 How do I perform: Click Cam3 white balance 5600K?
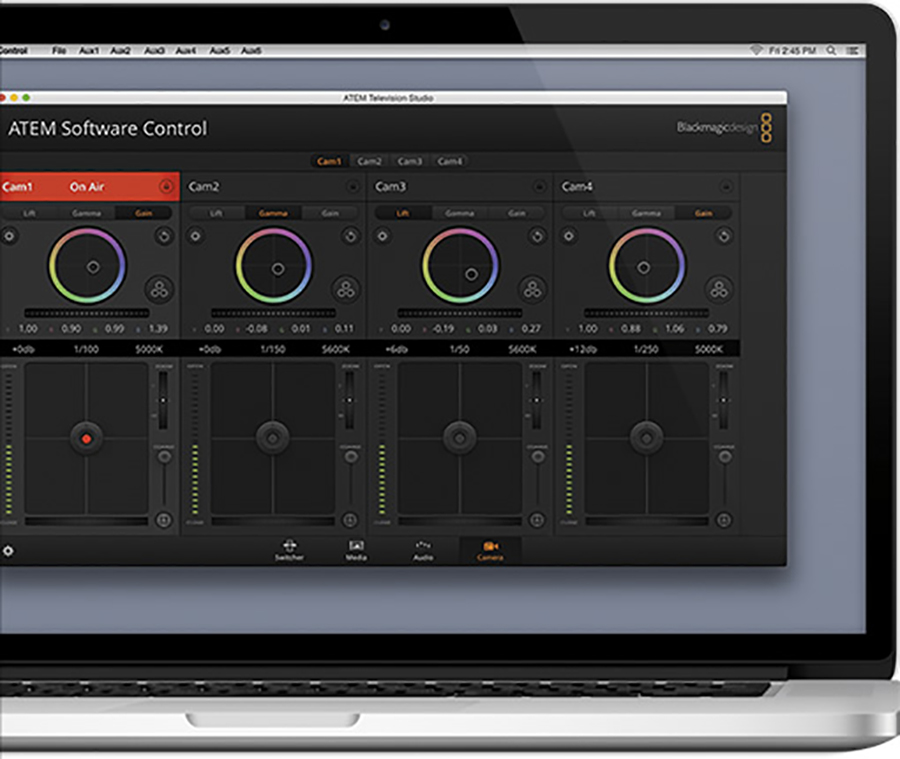pos(522,349)
